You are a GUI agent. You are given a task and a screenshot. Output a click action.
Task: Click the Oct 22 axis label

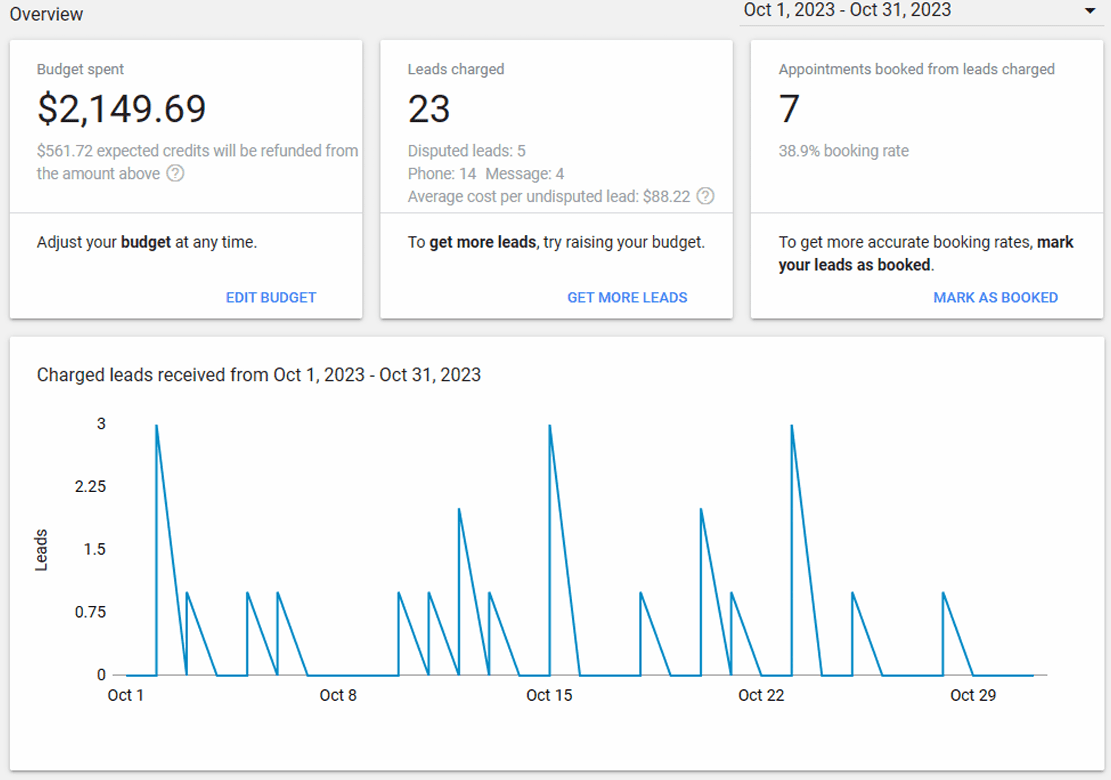tap(761, 696)
